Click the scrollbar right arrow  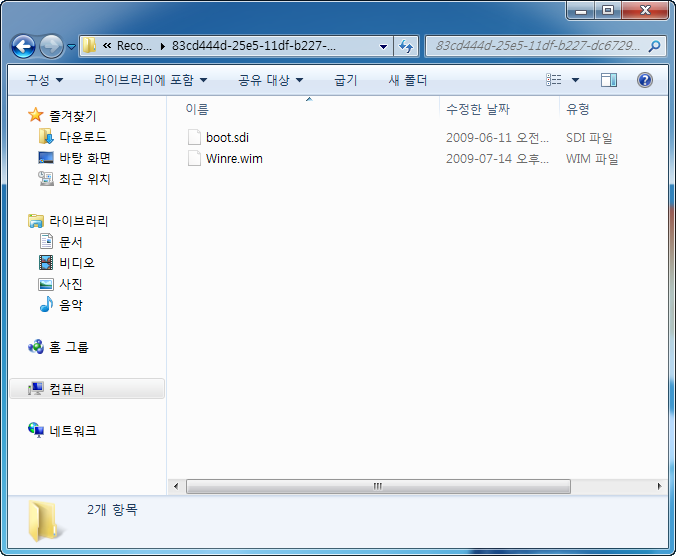659,487
